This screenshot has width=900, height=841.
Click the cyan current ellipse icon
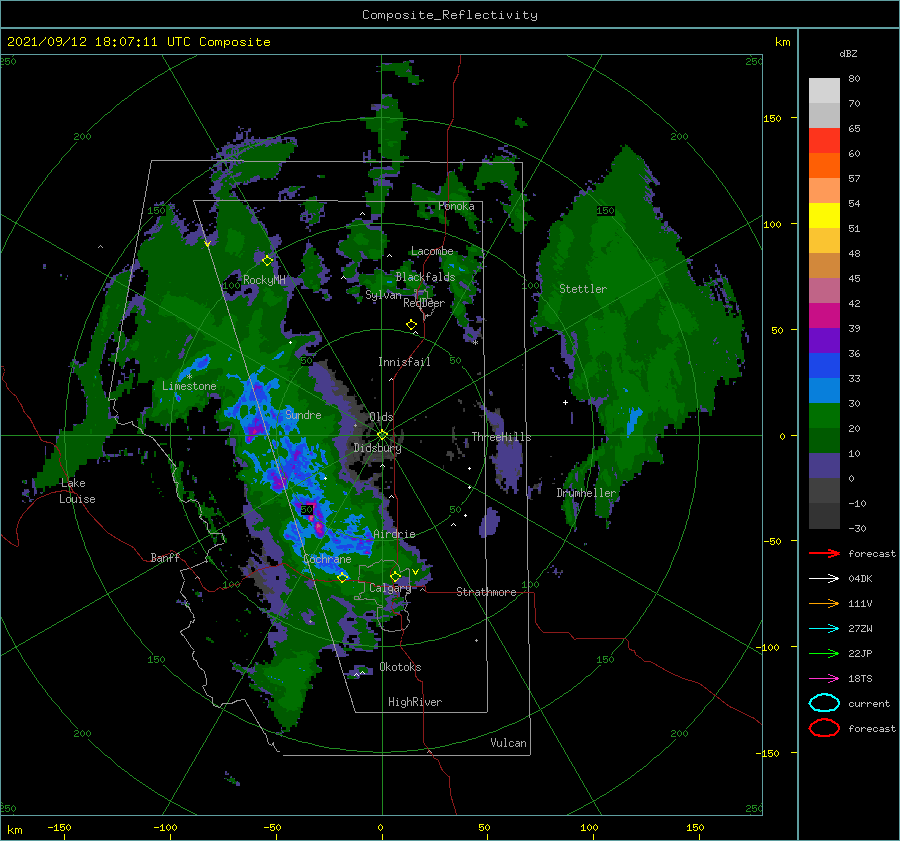824,703
